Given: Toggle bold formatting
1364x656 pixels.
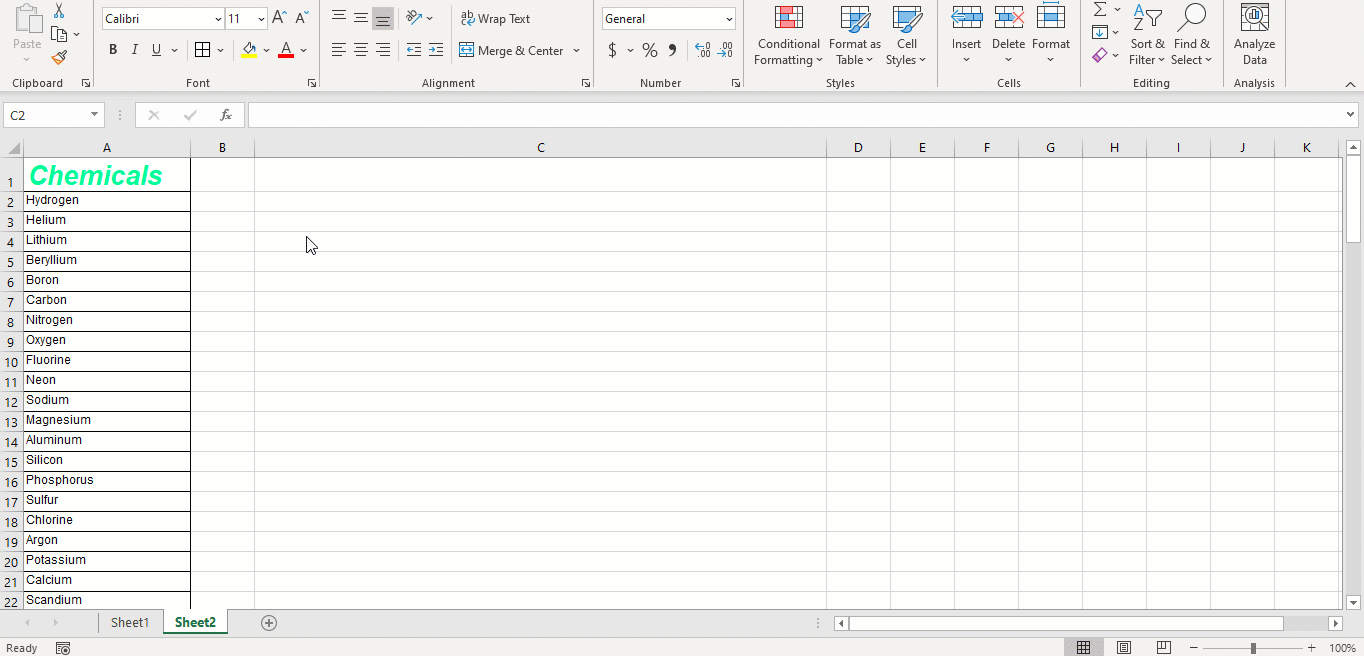Looking at the screenshot, I should tap(112, 49).
